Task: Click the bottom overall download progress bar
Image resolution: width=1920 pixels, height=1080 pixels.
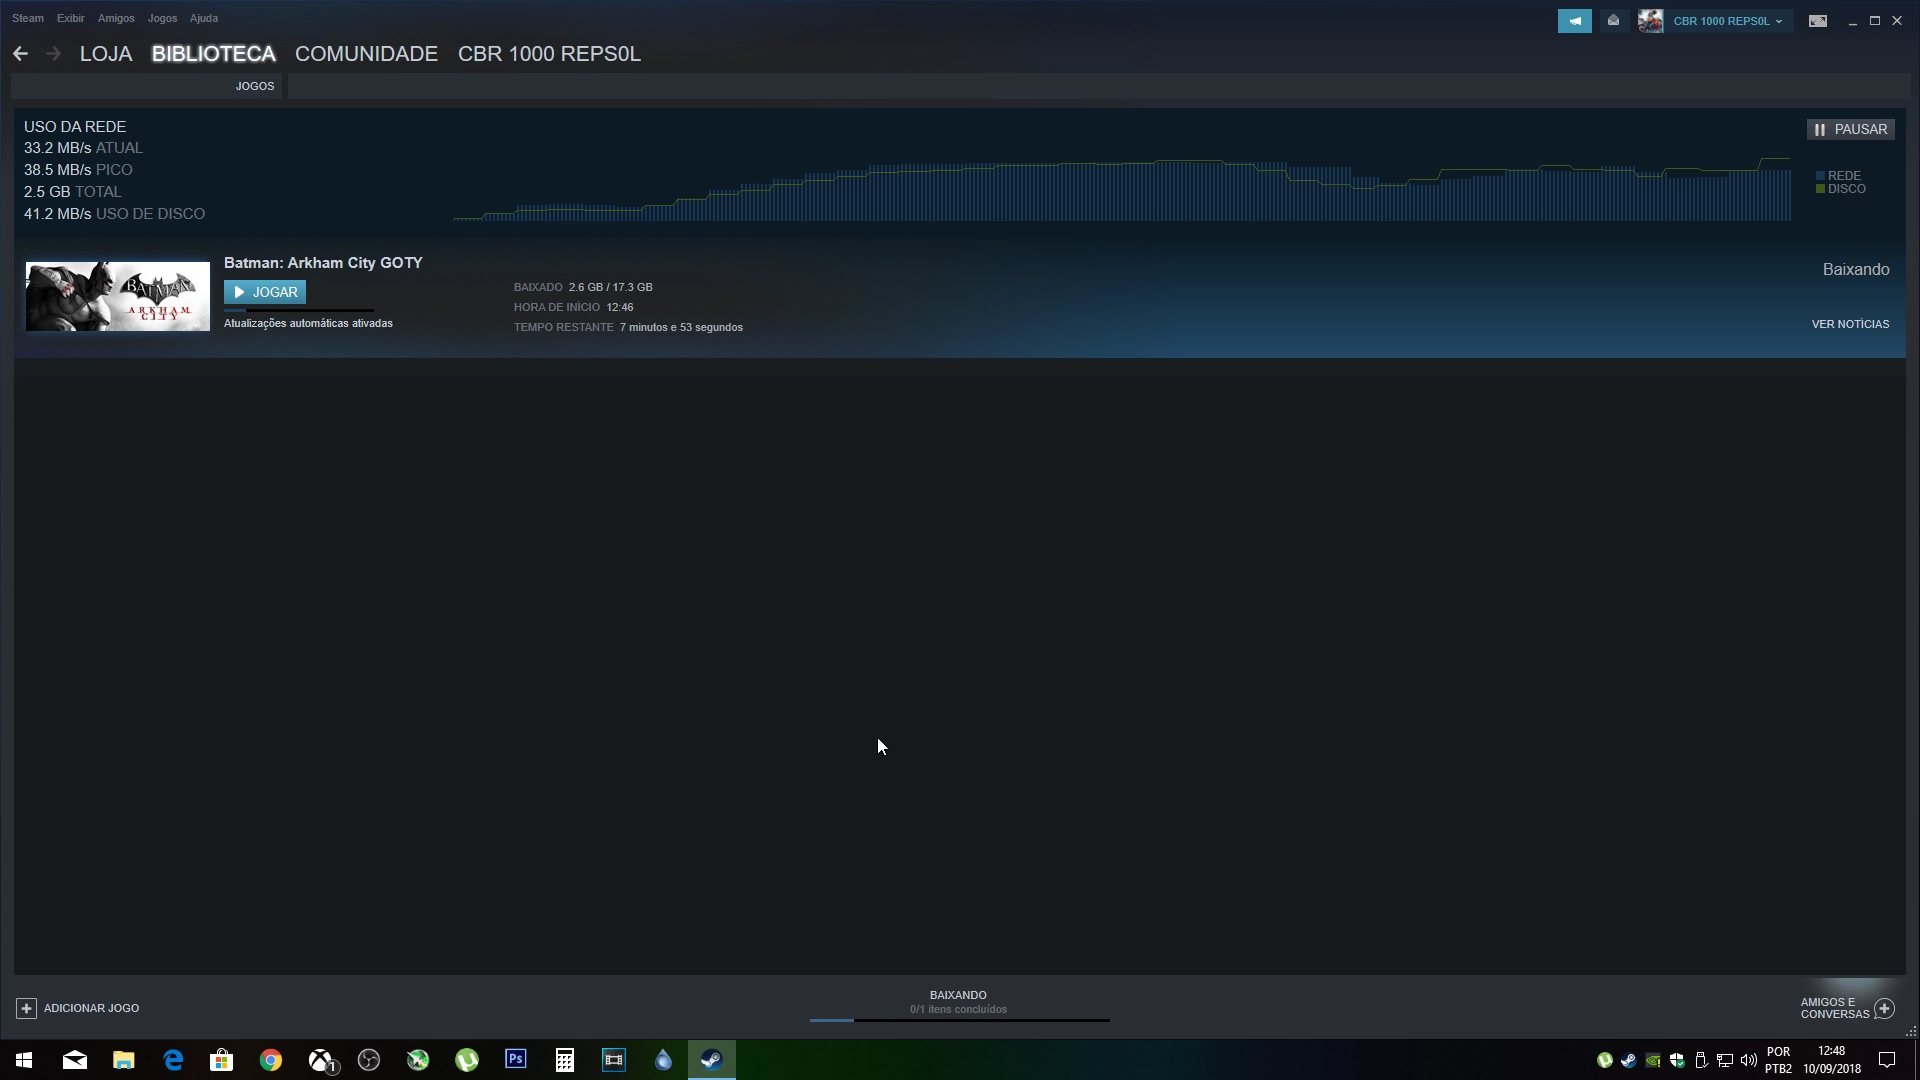Action: pyautogui.click(x=960, y=1020)
